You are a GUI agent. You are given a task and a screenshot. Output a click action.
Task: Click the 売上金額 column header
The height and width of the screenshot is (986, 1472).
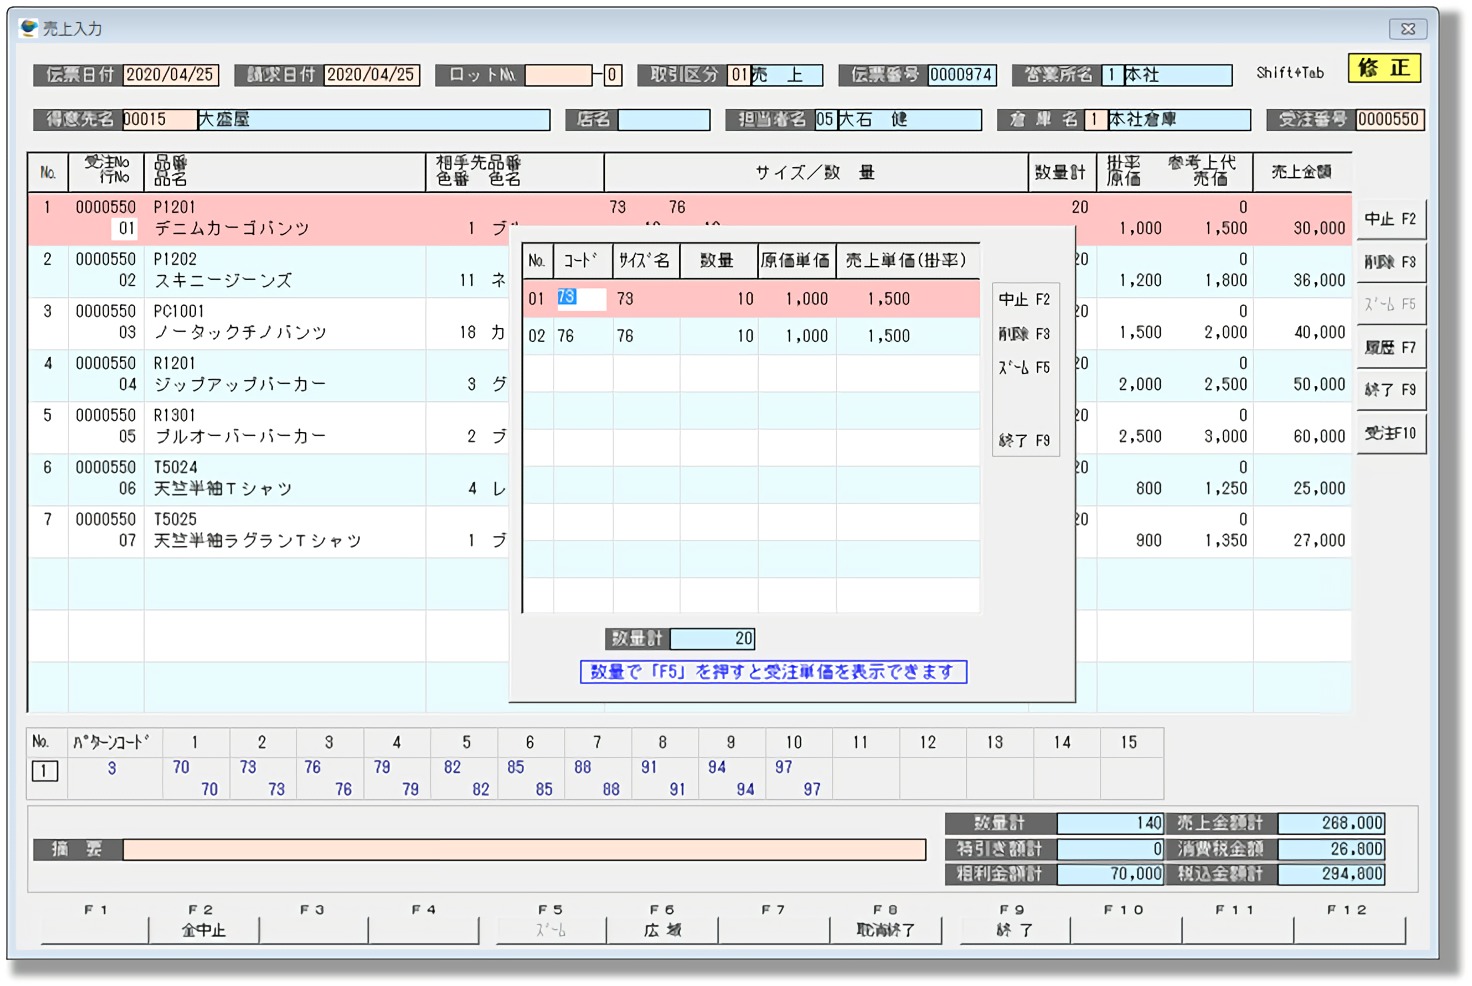(x=1302, y=172)
